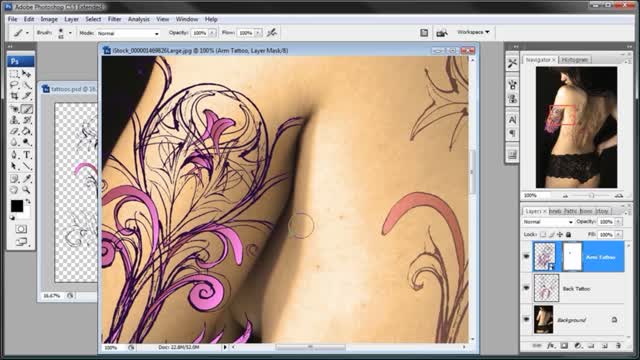This screenshot has height=360, width=640.
Task: Select the History Brush tool
Action: 27,120
